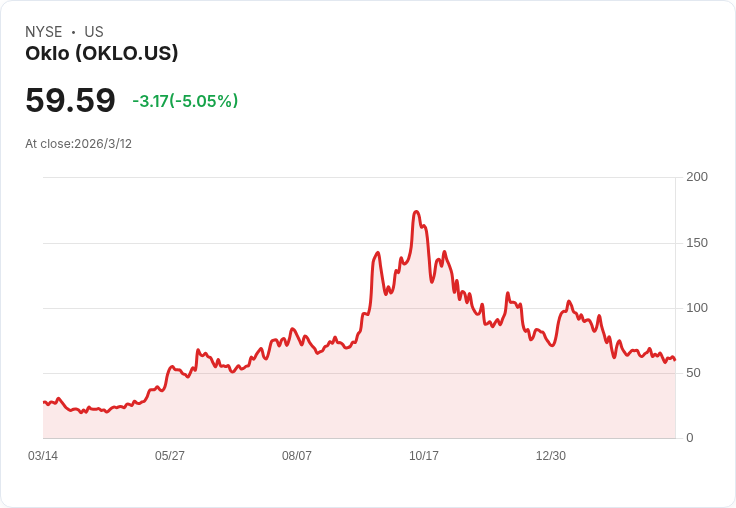736x508 pixels.
Task: Click the line's rightmost end point
Action: point(675,360)
